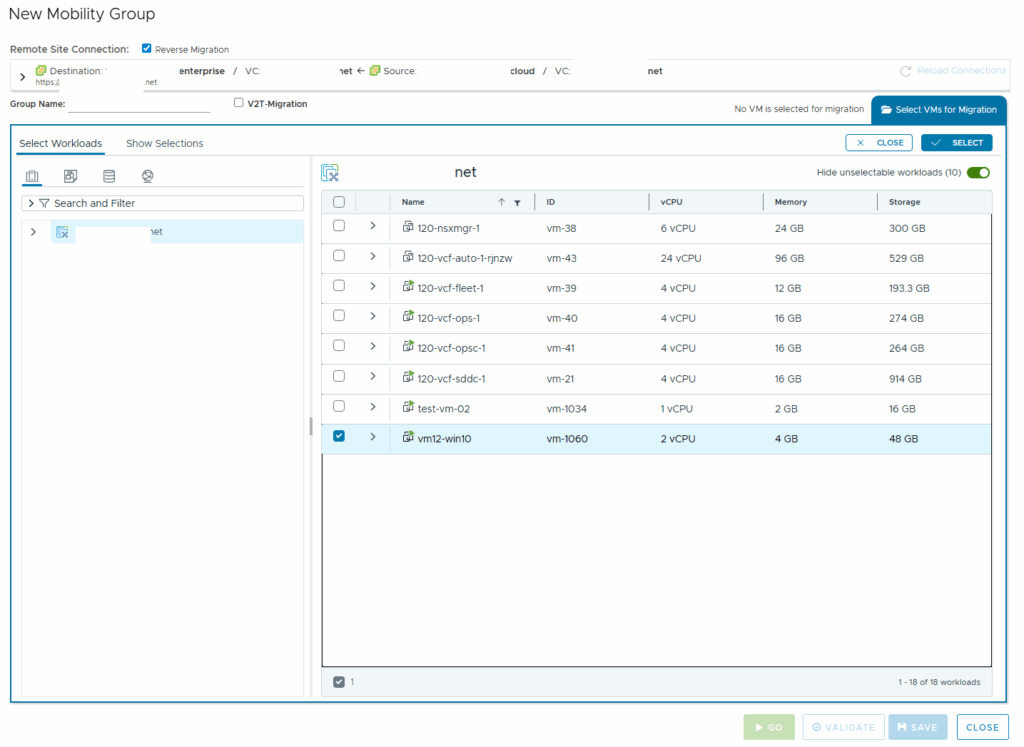The image size is (1024, 747).
Task: Click the Reload Connections refresh icon
Action: pyautogui.click(x=905, y=71)
